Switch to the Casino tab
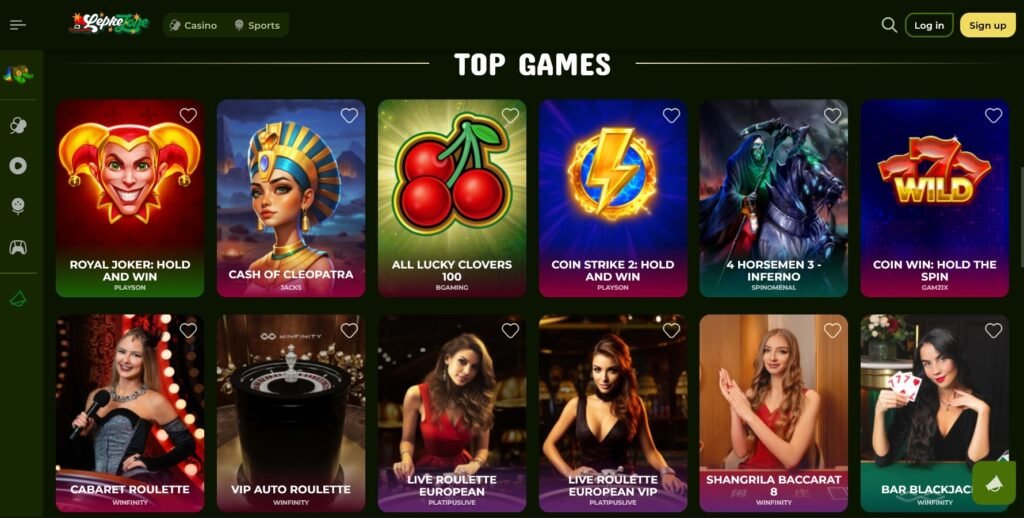 (x=193, y=25)
